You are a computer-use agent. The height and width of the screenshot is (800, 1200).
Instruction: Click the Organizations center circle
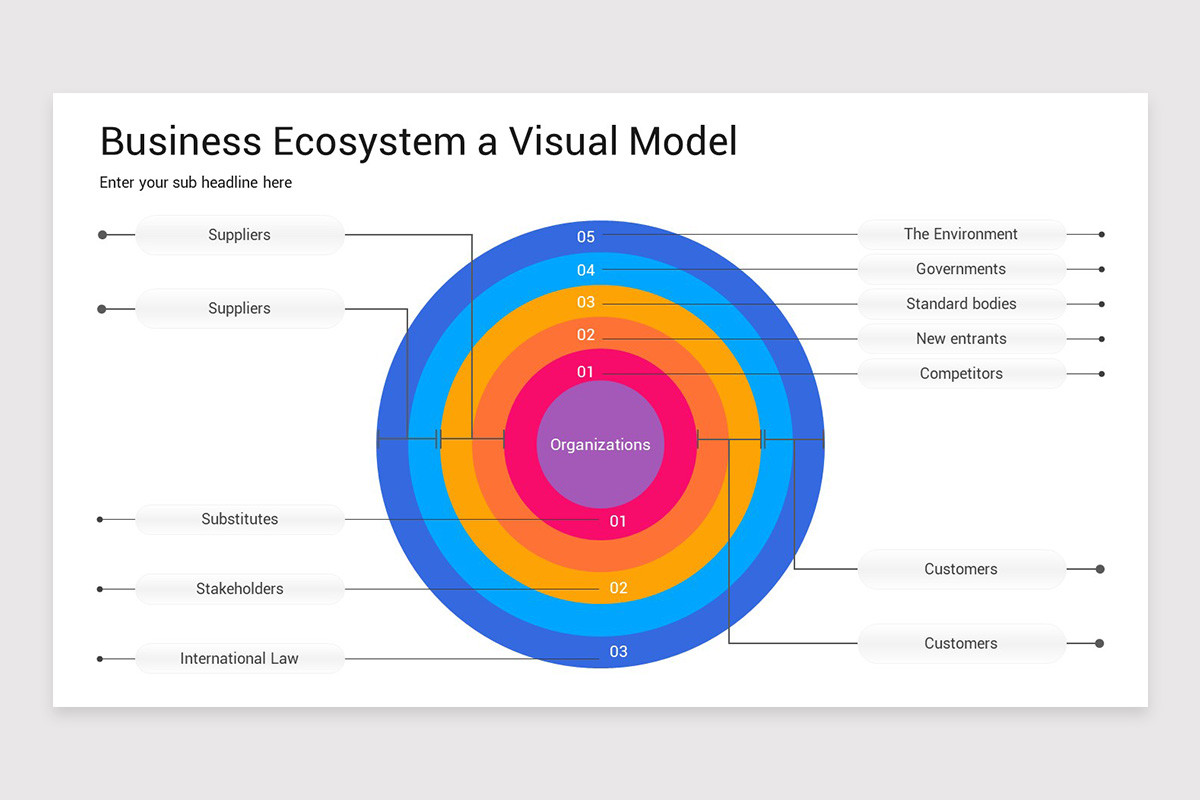600,445
